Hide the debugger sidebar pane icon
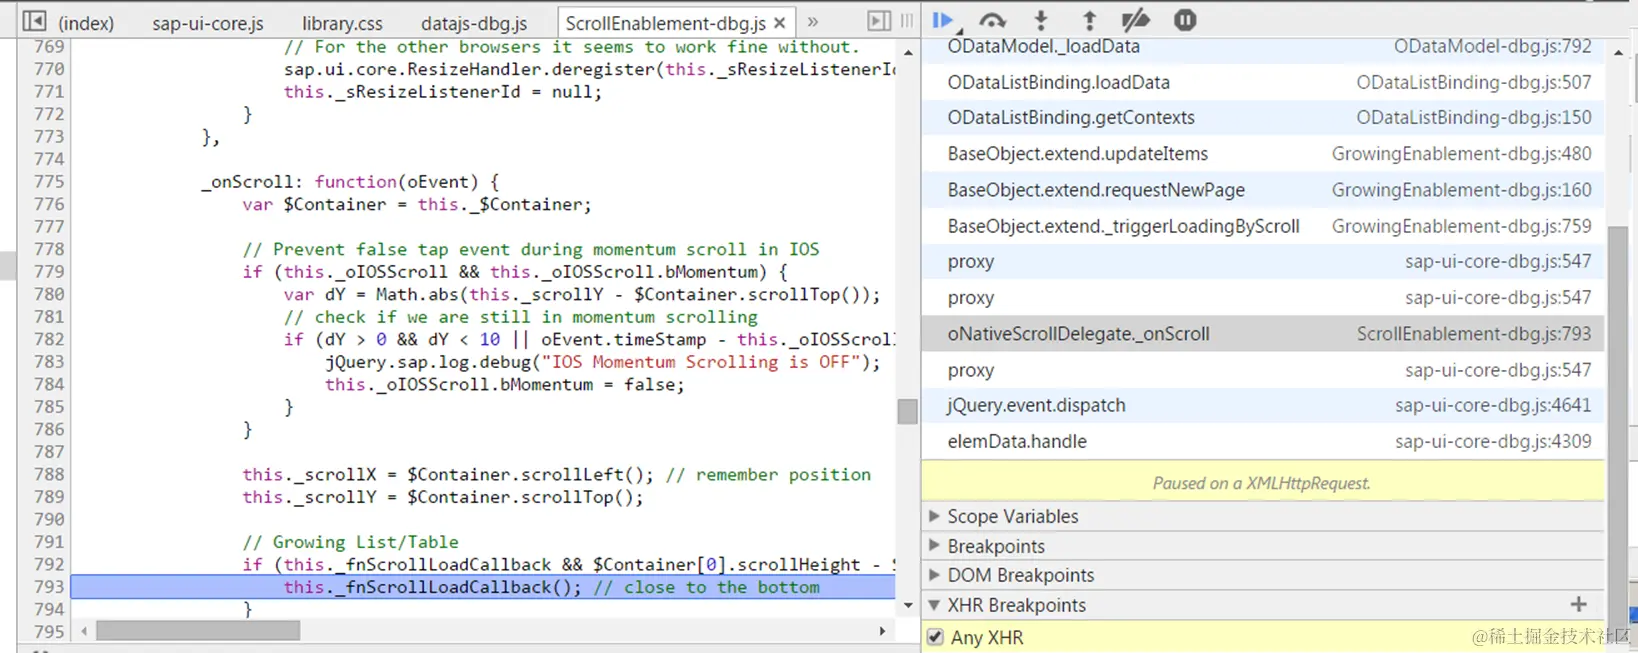Viewport: 1638px width, 653px height. coord(879,21)
